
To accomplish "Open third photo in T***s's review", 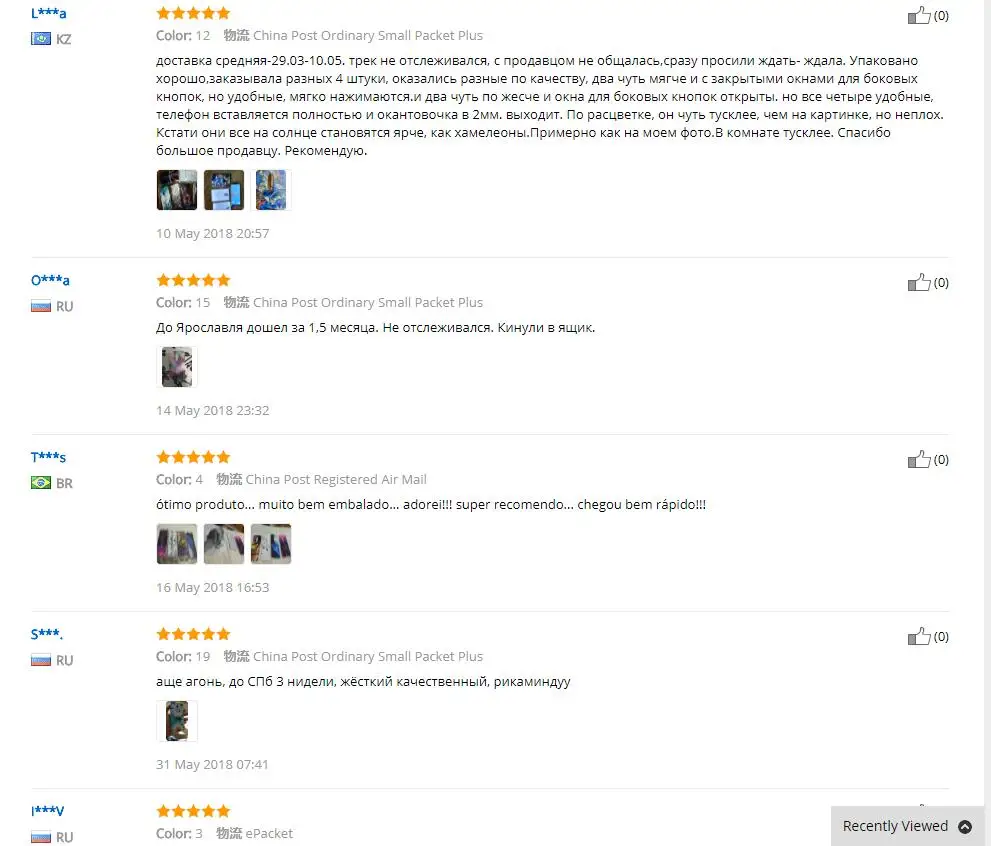I will tap(271, 543).
